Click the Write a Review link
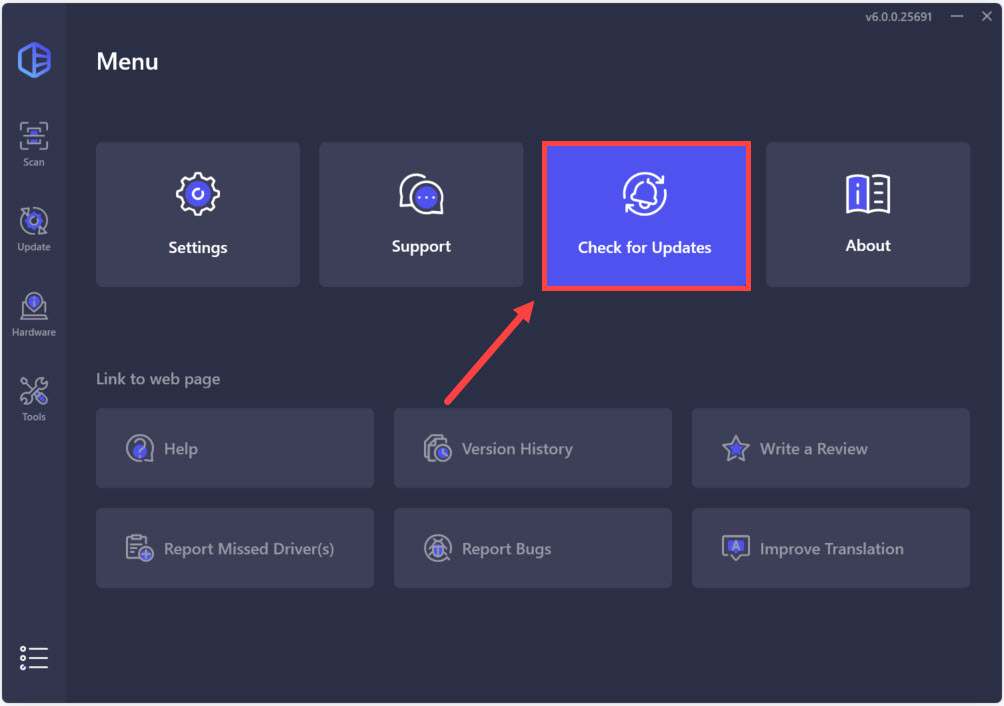This screenshot has height=706, width=1004. click(x=830, y=448)
